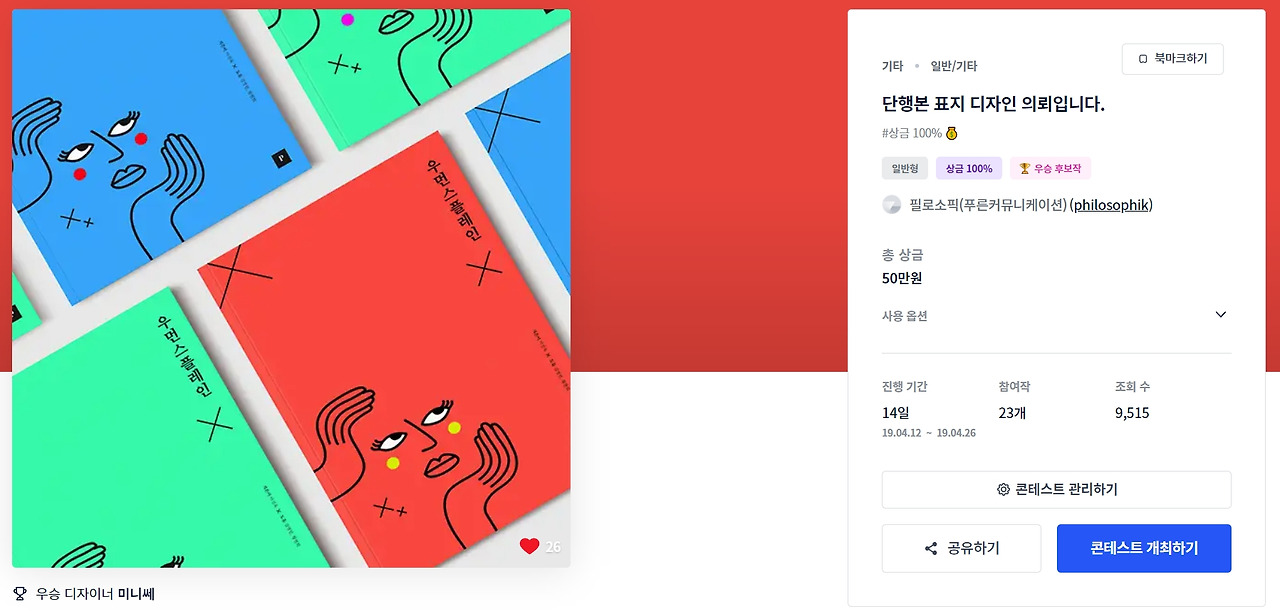Click the share icon in 공유하기

coord(931,549)
